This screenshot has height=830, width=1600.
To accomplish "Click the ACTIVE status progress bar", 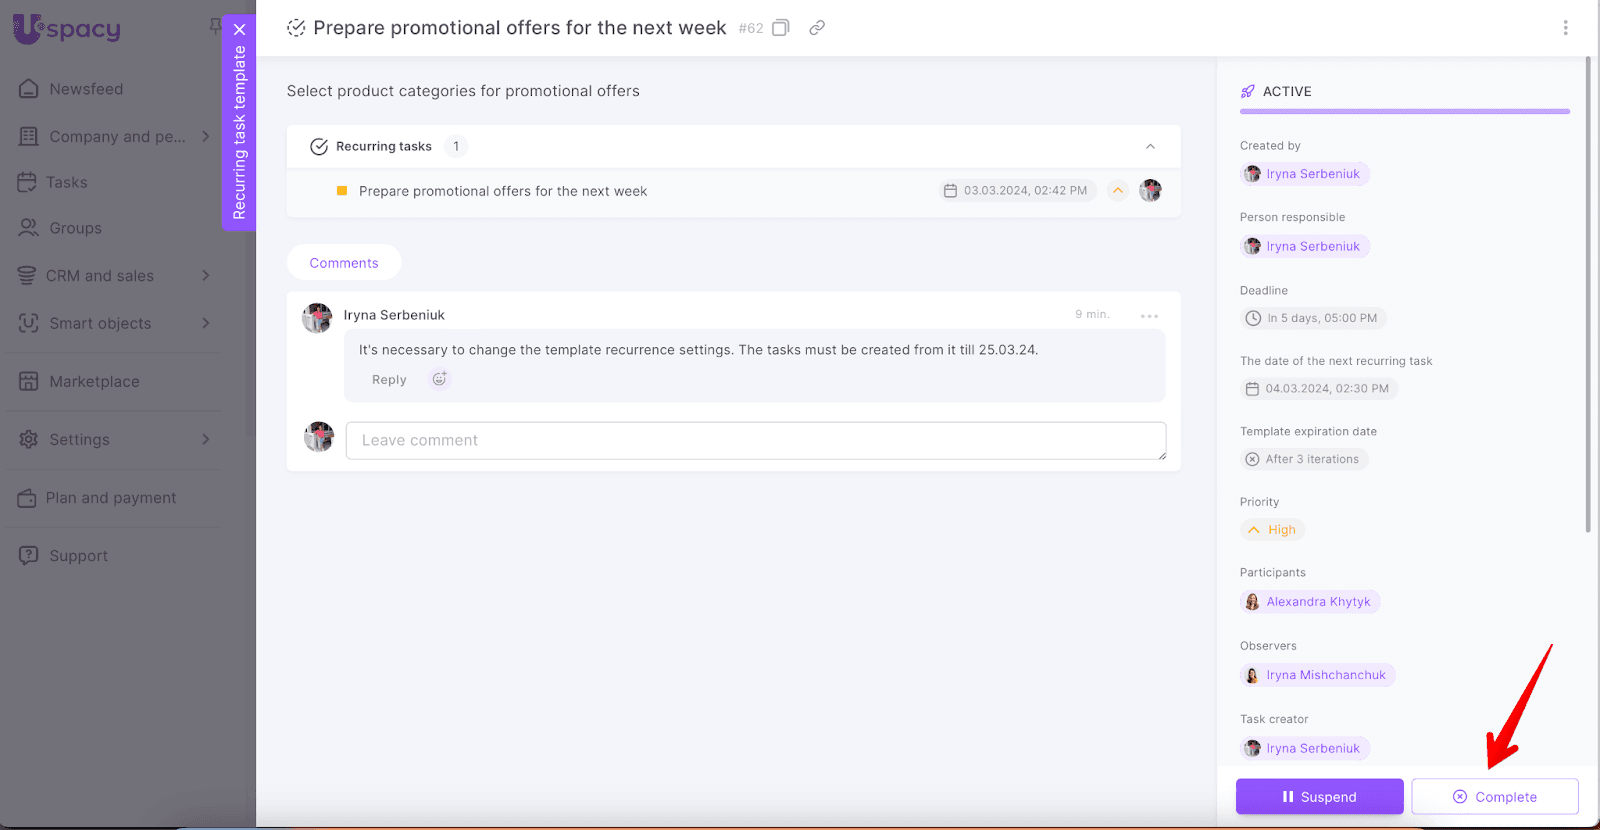I will 1404,111.
